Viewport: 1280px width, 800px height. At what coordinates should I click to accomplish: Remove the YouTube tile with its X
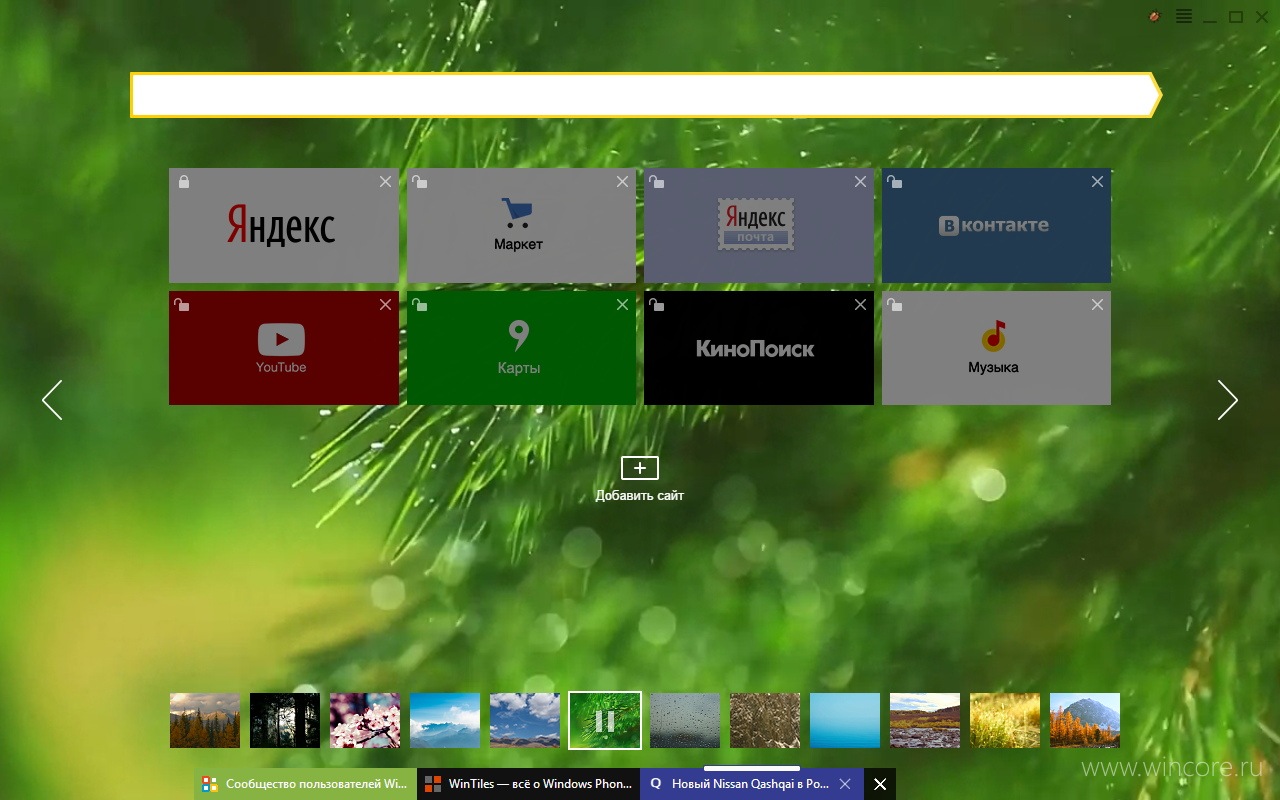(385, 304)
